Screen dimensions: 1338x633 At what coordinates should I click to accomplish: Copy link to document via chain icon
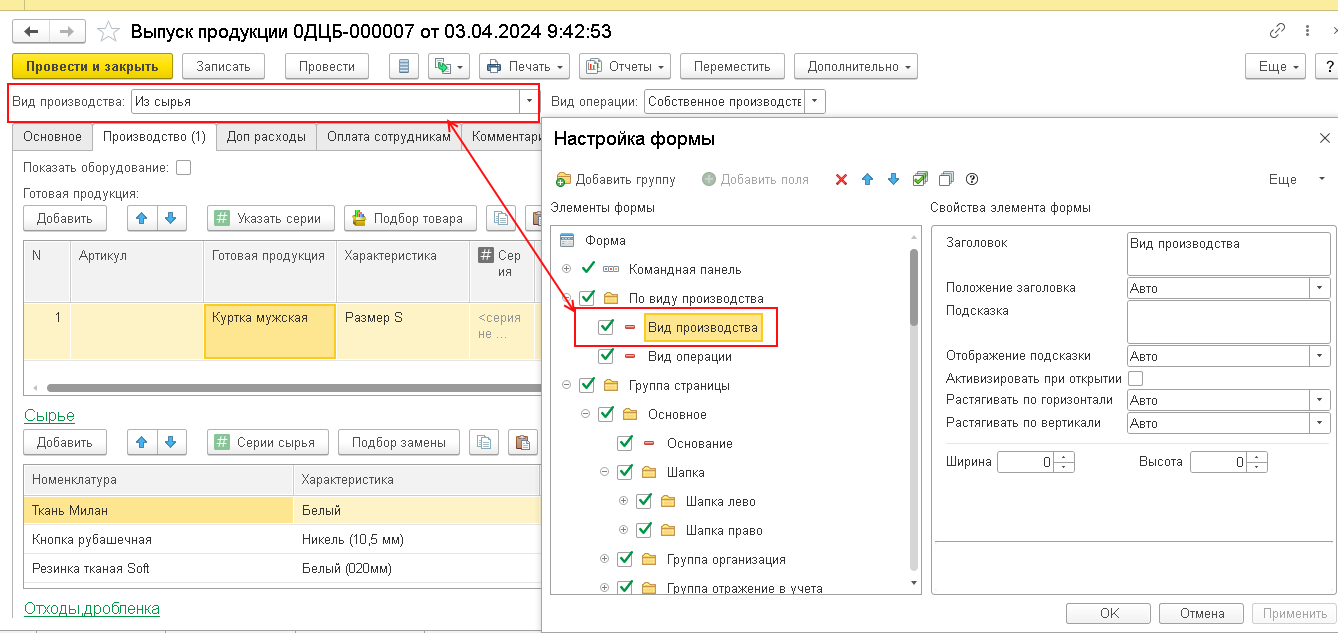pos(1276,31)
